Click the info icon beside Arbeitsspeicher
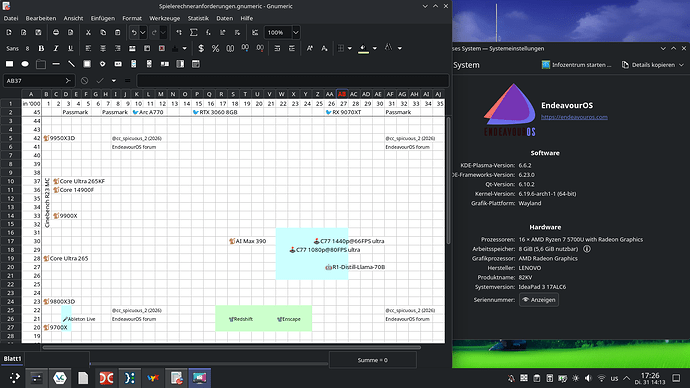 [x=587, y=249]
